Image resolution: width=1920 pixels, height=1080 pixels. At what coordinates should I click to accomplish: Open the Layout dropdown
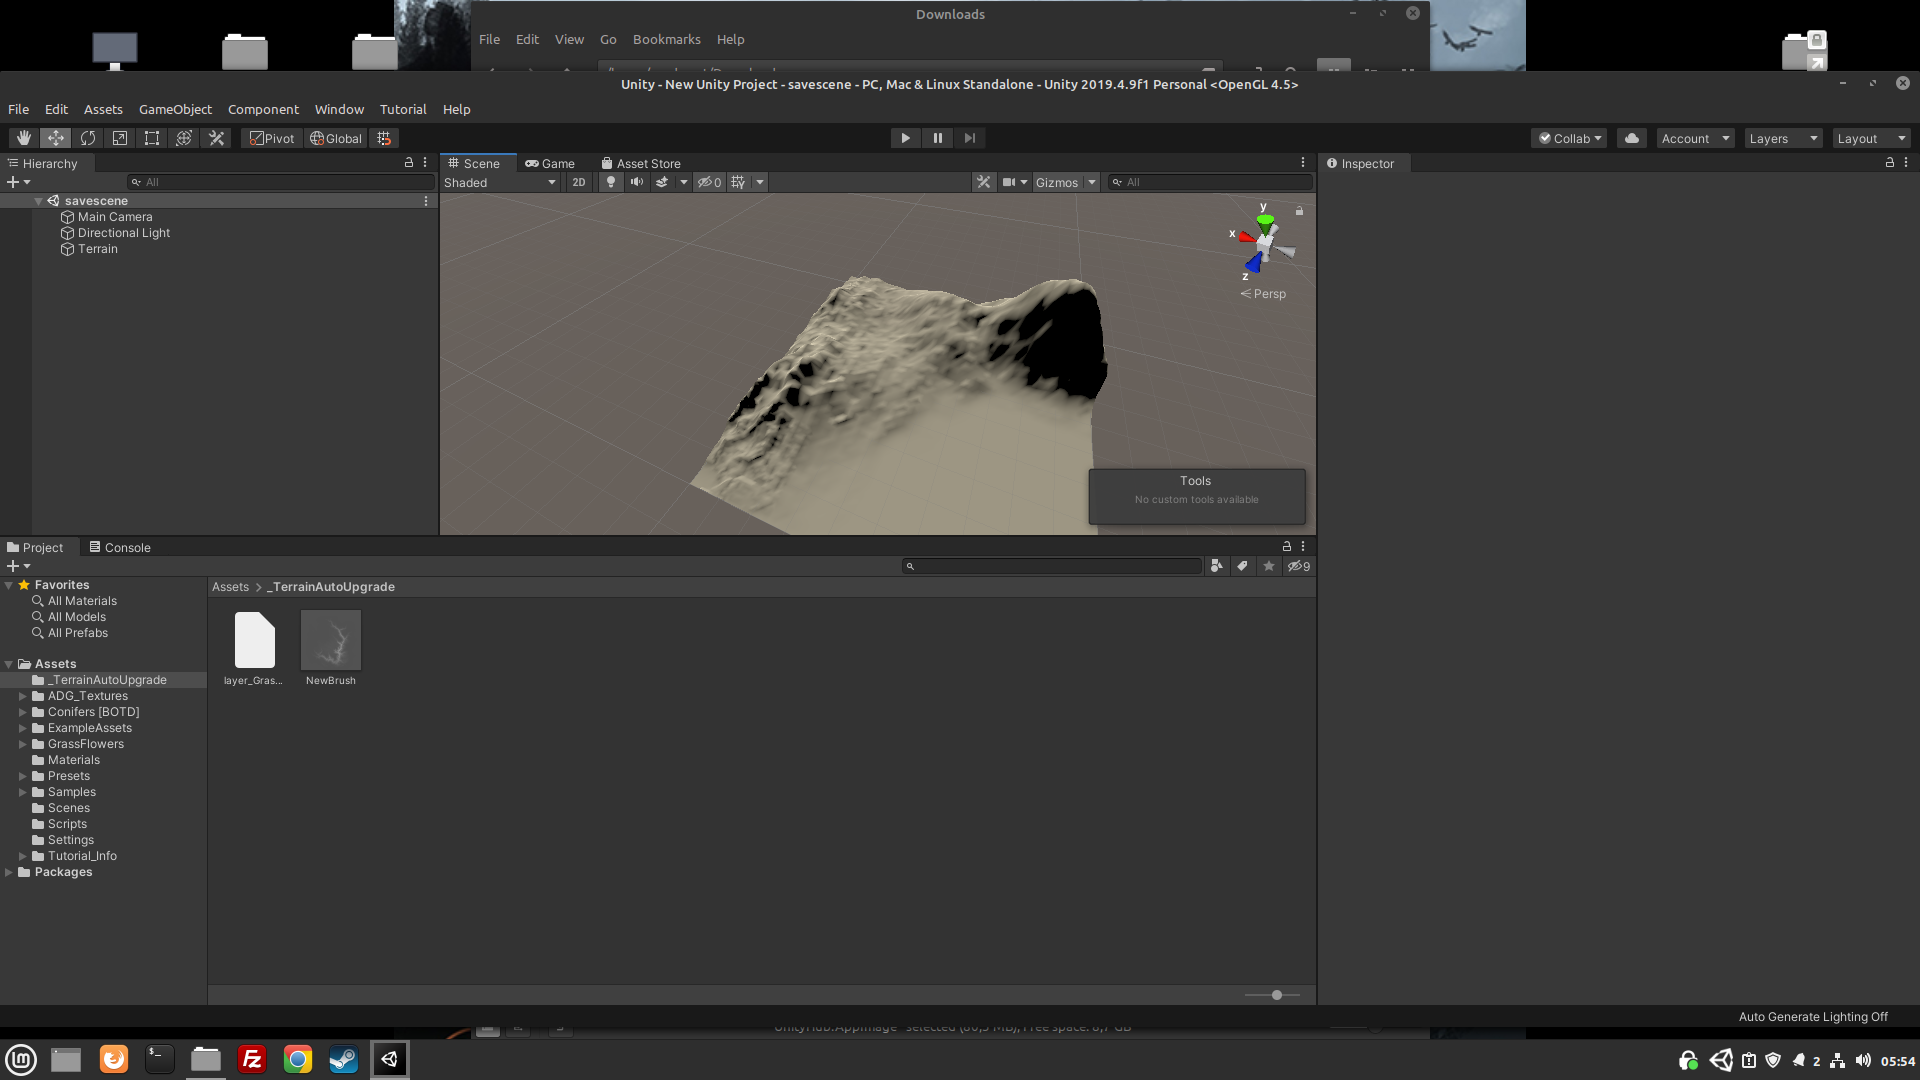coord(1871,138)
